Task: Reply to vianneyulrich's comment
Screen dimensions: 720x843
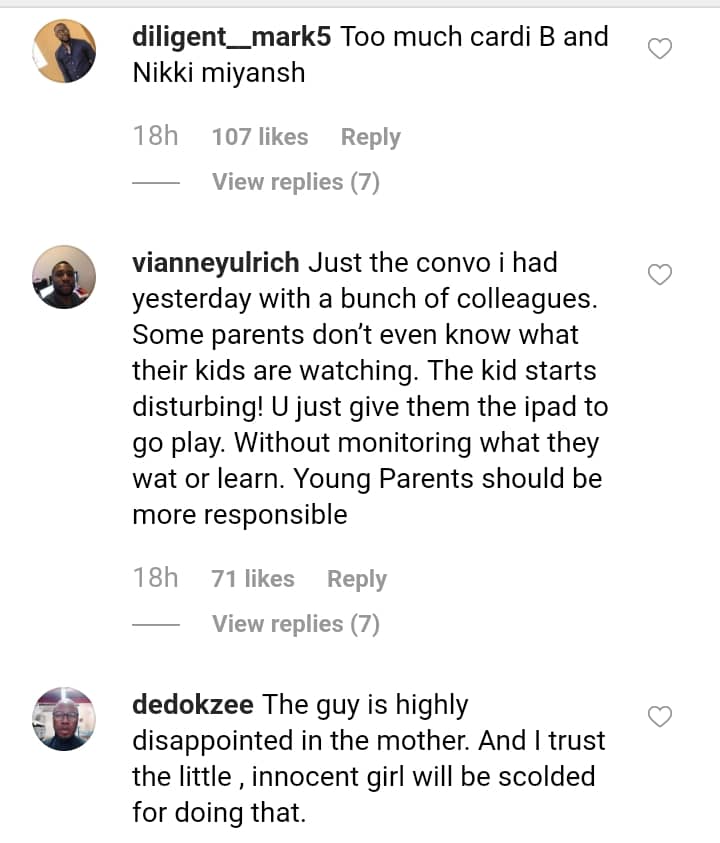Action: pyautogui.click(x=357, y=579)
